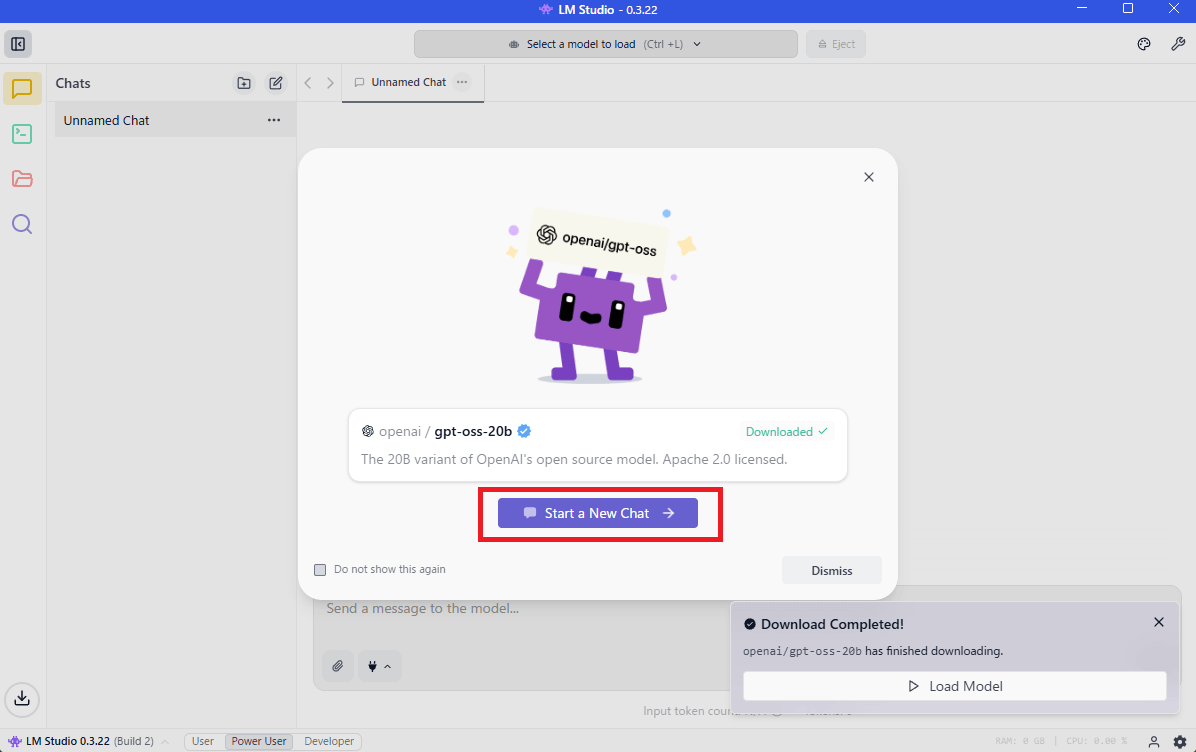The height and width of the screenshot is (752, 1196).
Task: Go back with the left arrow
Action: 308,82
